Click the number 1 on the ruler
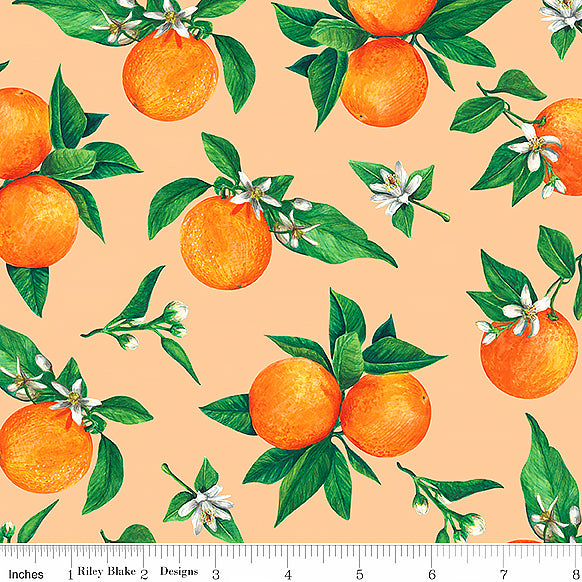This screenshot has width=582, height=582. (x=70, y=574)
